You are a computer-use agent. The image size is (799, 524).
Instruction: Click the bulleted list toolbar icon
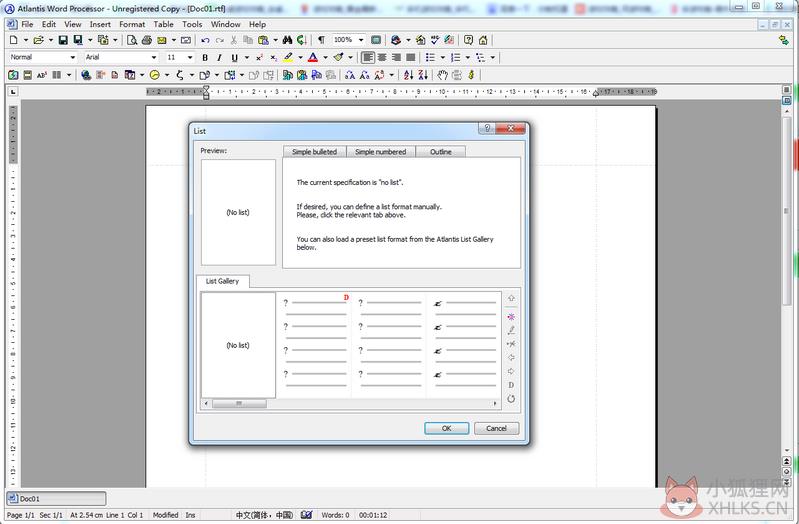tap(430, 58)
